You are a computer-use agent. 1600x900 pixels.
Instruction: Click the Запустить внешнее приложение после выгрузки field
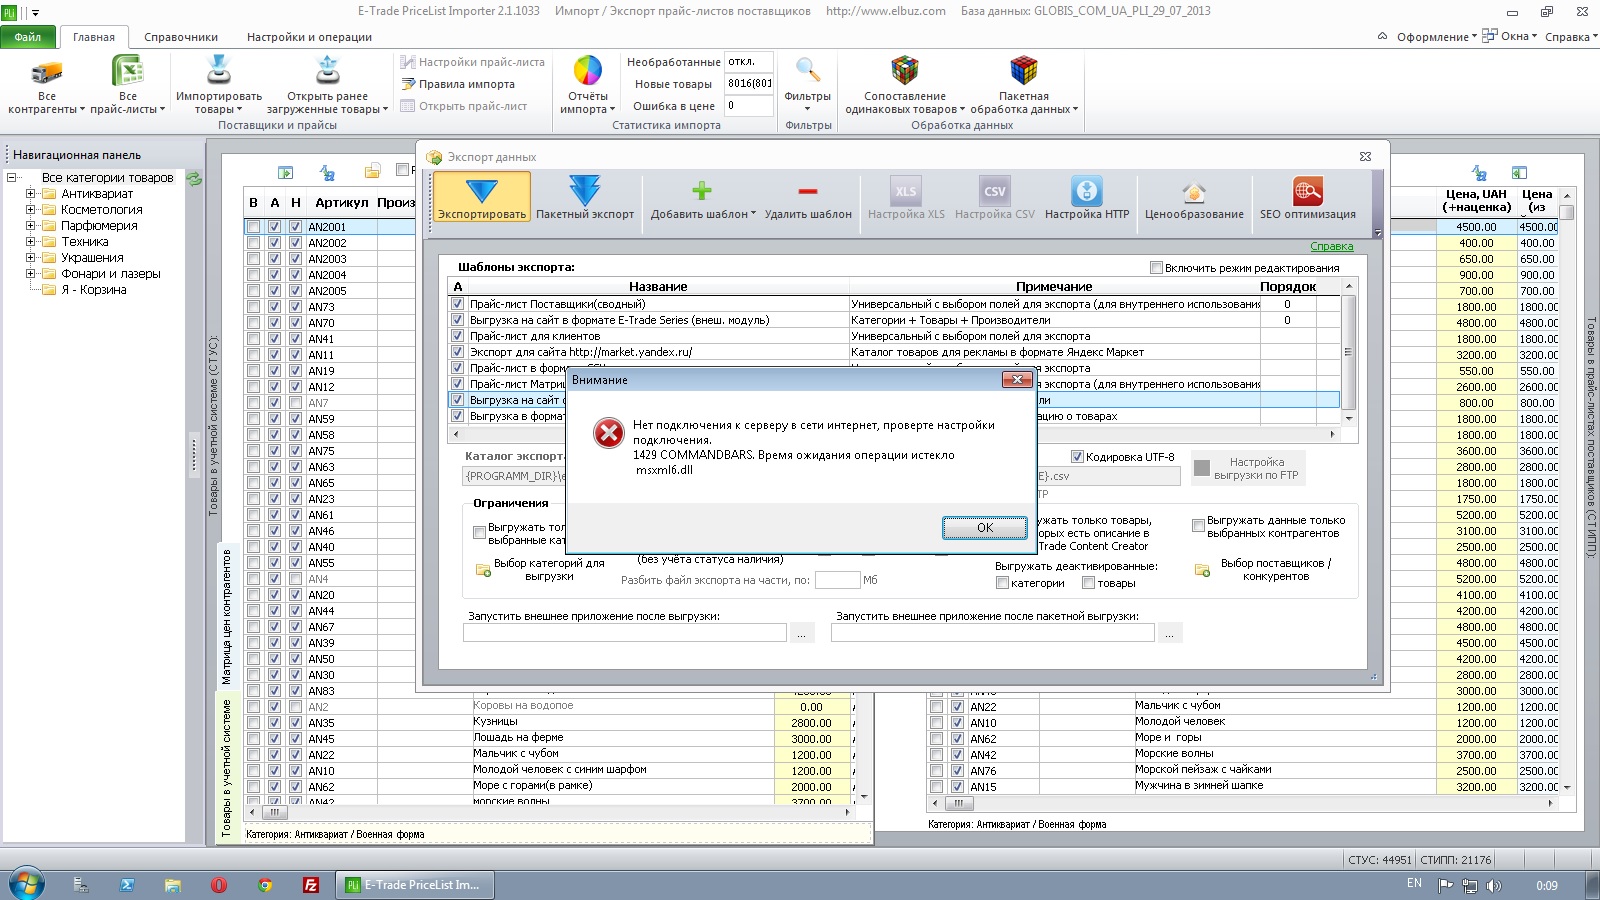click(625, 633)
